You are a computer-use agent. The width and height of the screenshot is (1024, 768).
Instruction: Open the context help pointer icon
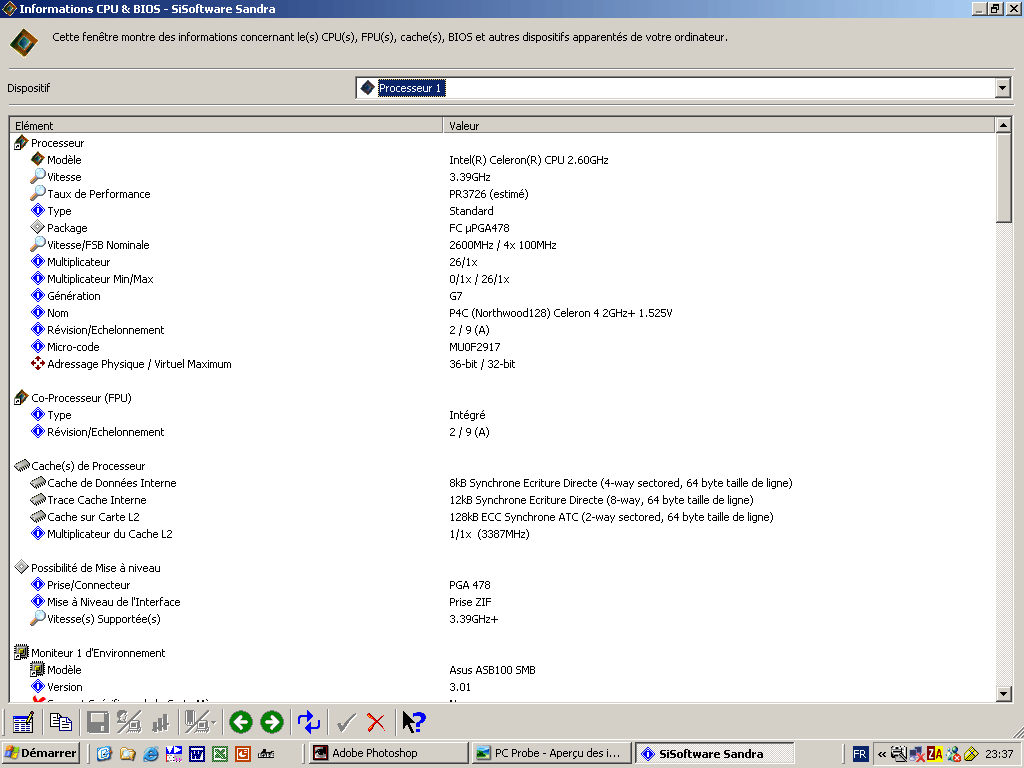click(413, 722)
